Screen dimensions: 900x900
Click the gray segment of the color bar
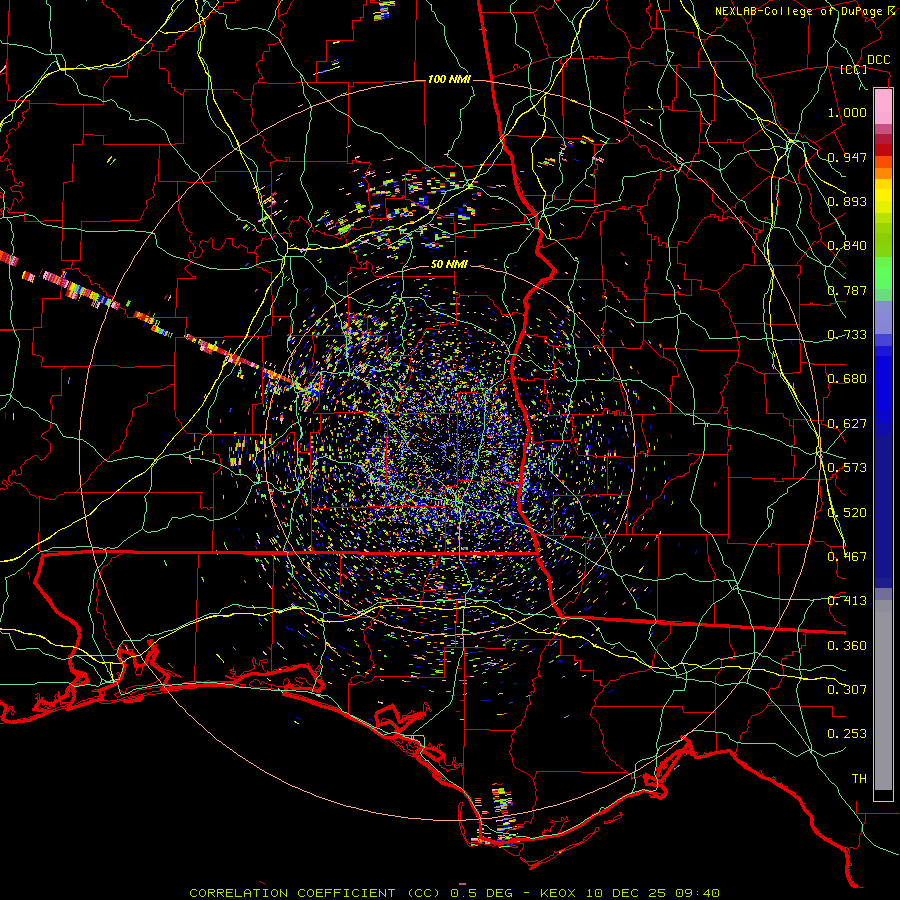point(883,695)
